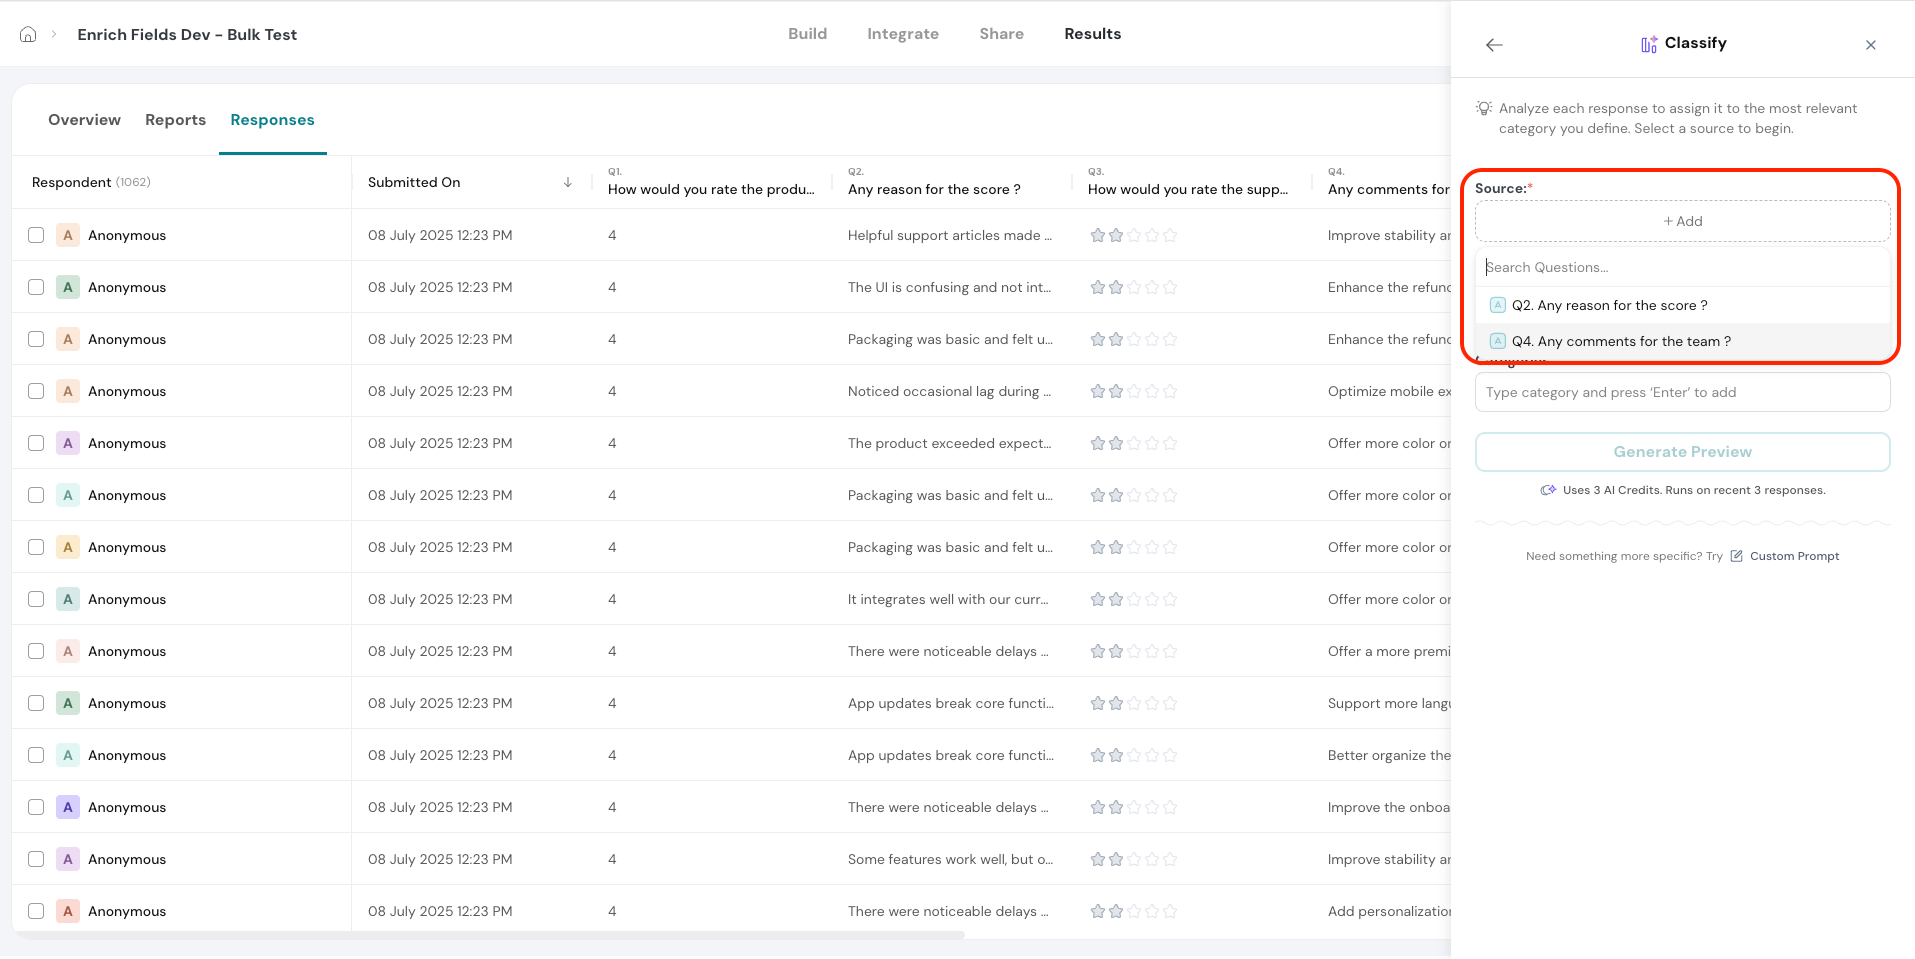Click the second star in first row rating

1116,235
